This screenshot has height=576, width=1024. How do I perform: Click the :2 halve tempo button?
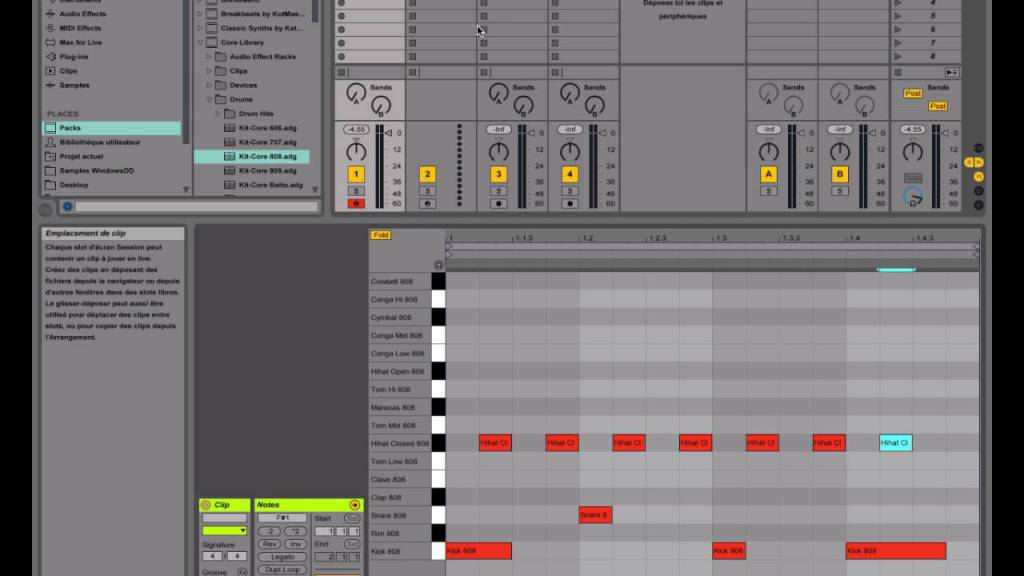270,532
